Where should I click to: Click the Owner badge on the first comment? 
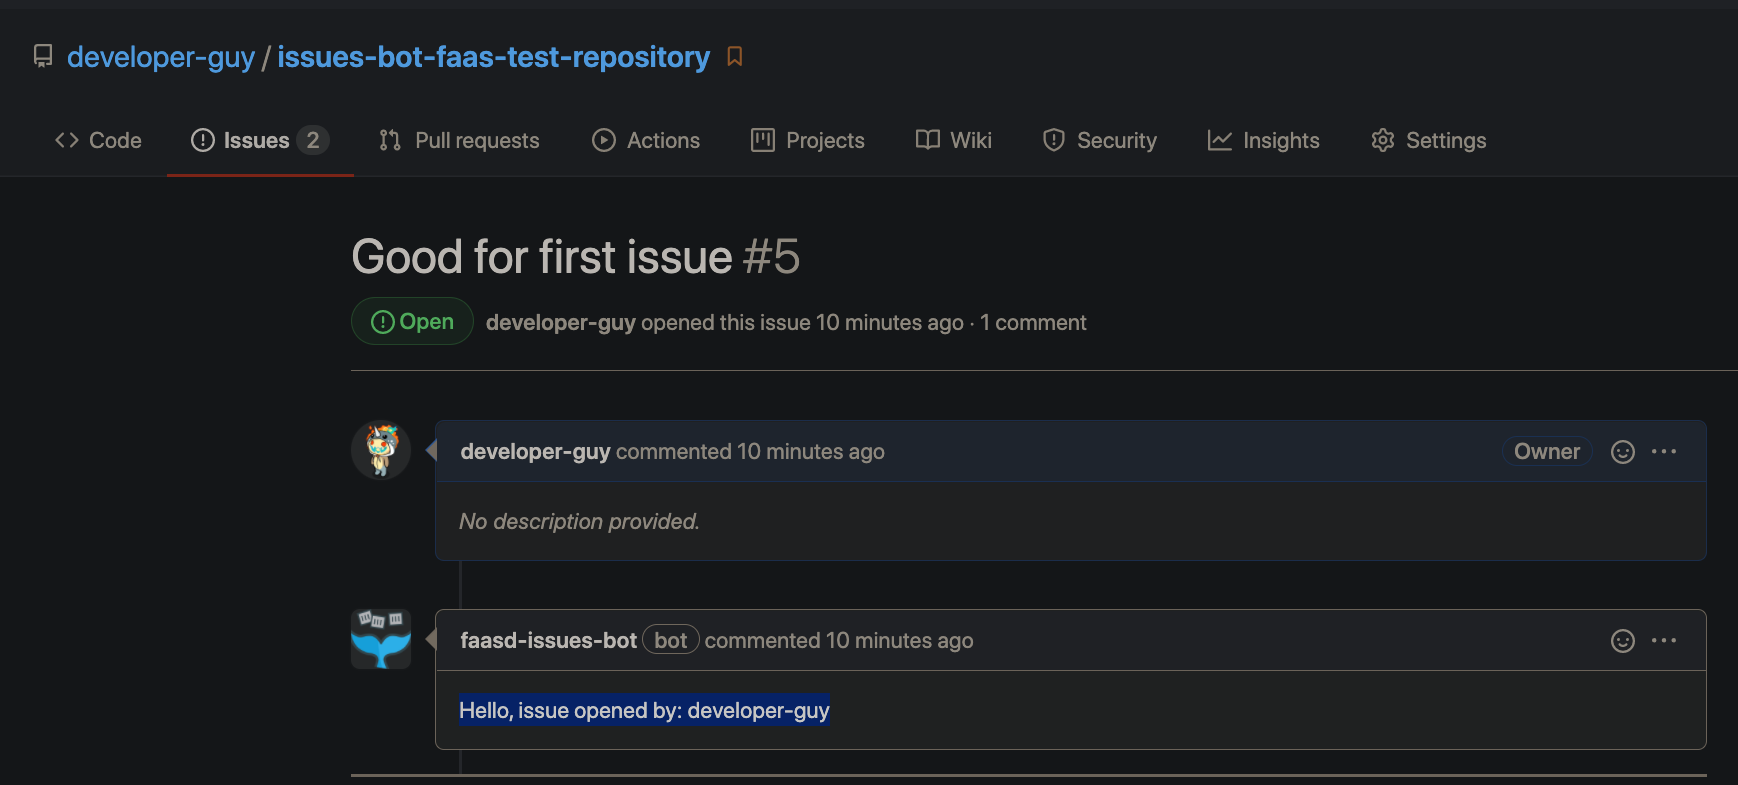(x=1547, y=451)
